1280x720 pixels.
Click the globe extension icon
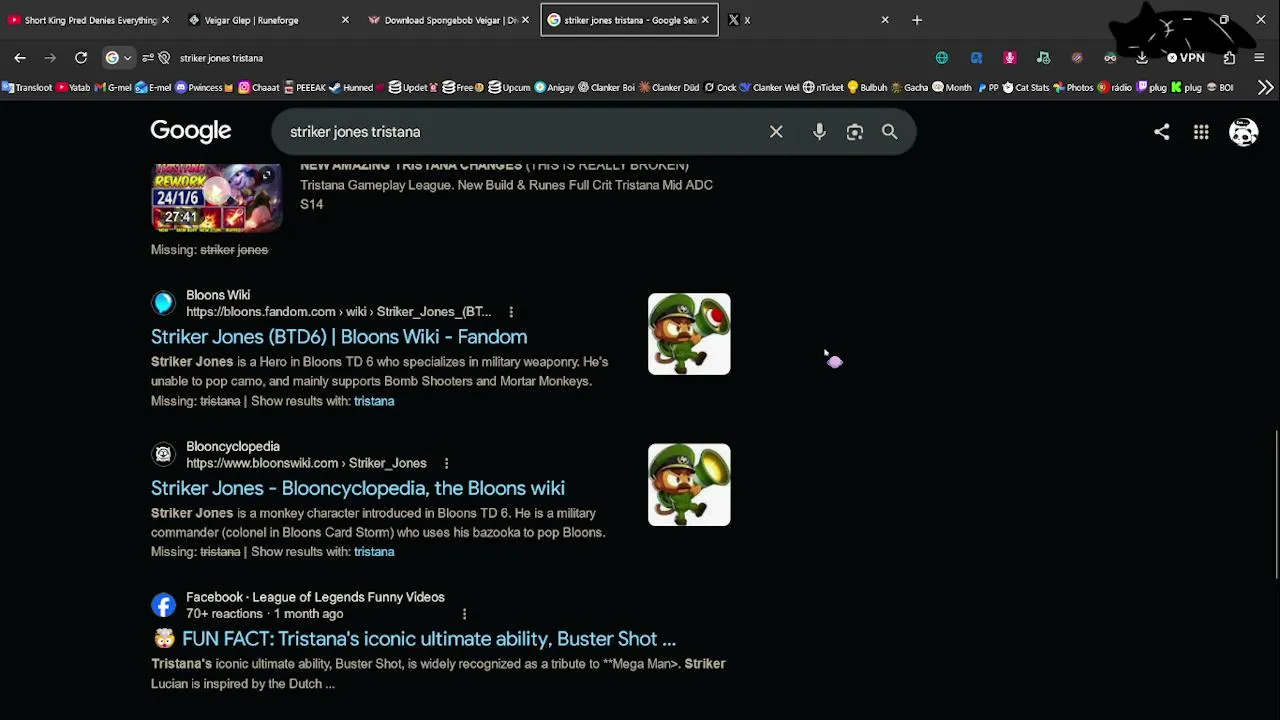(x=942, y=58)
